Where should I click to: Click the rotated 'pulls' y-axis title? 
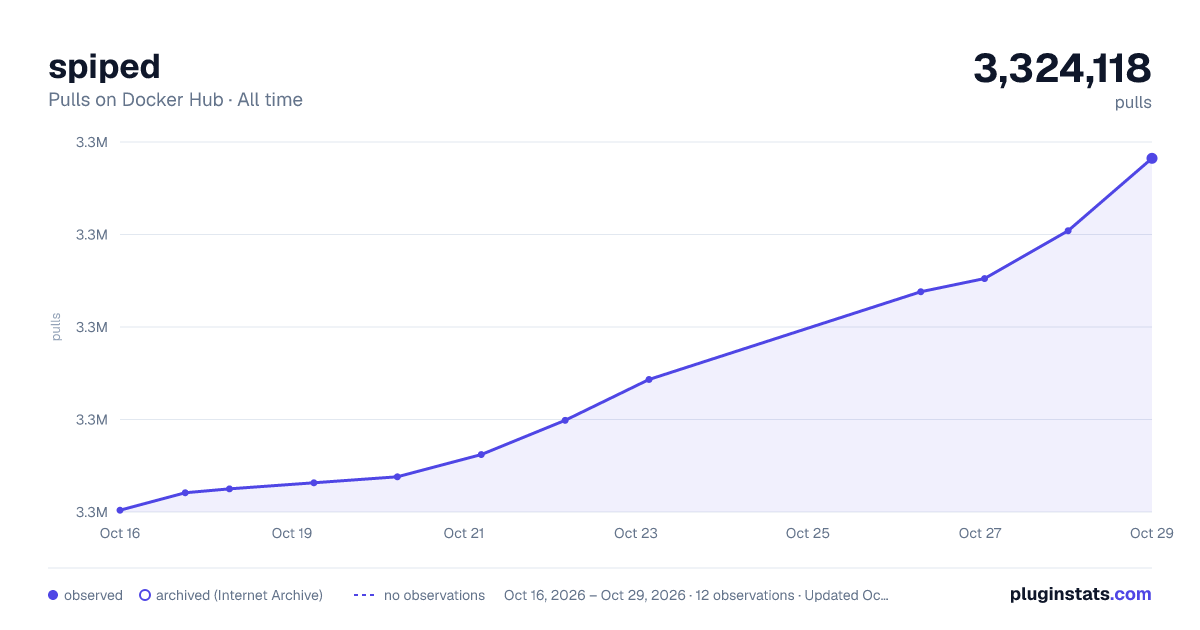[x=56, y=327]
